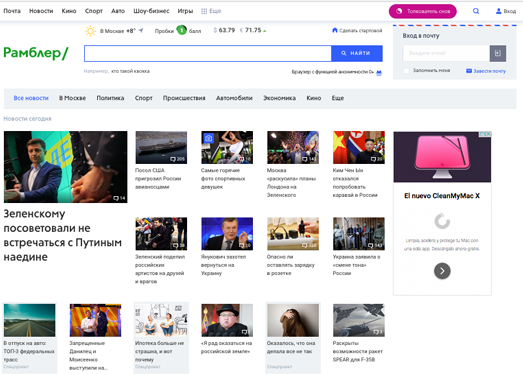Open Kim Jong Un flags thumbnail
Screen dimensions: 523x375
tap(359, 147)
